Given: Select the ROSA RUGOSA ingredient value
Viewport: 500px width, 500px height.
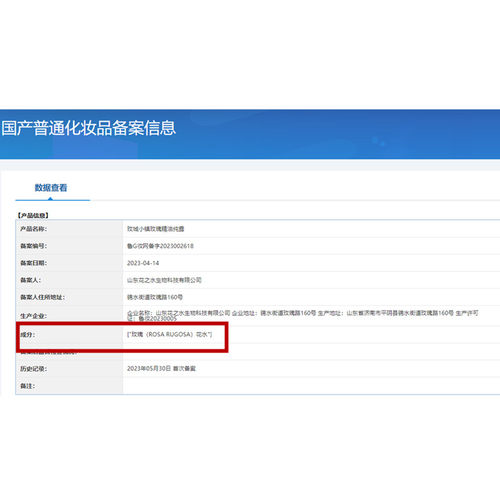Looking at the screenshot, I should click(169, 334).
